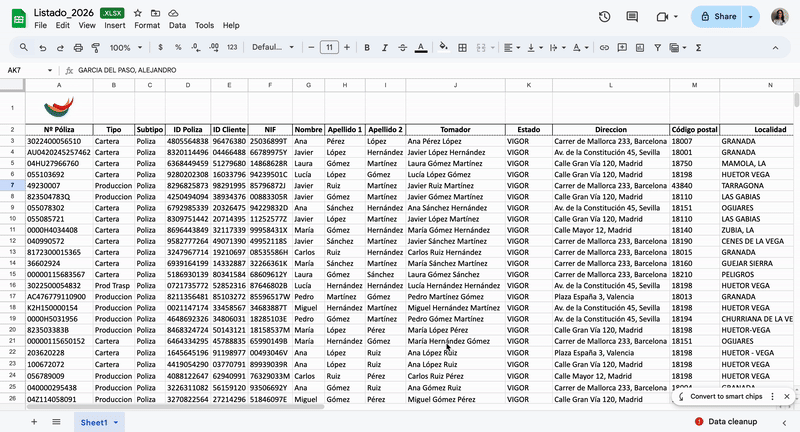Open the Data menu
800x432 pixels.
178,26
